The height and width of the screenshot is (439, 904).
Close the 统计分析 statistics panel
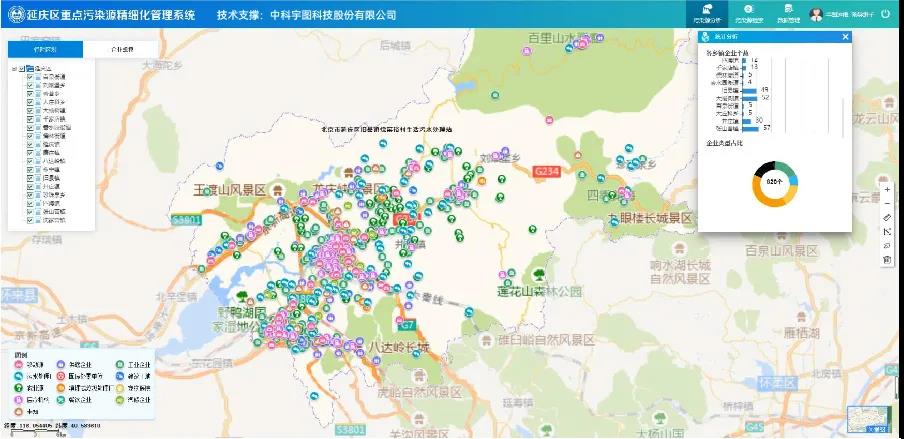(845, 37)
